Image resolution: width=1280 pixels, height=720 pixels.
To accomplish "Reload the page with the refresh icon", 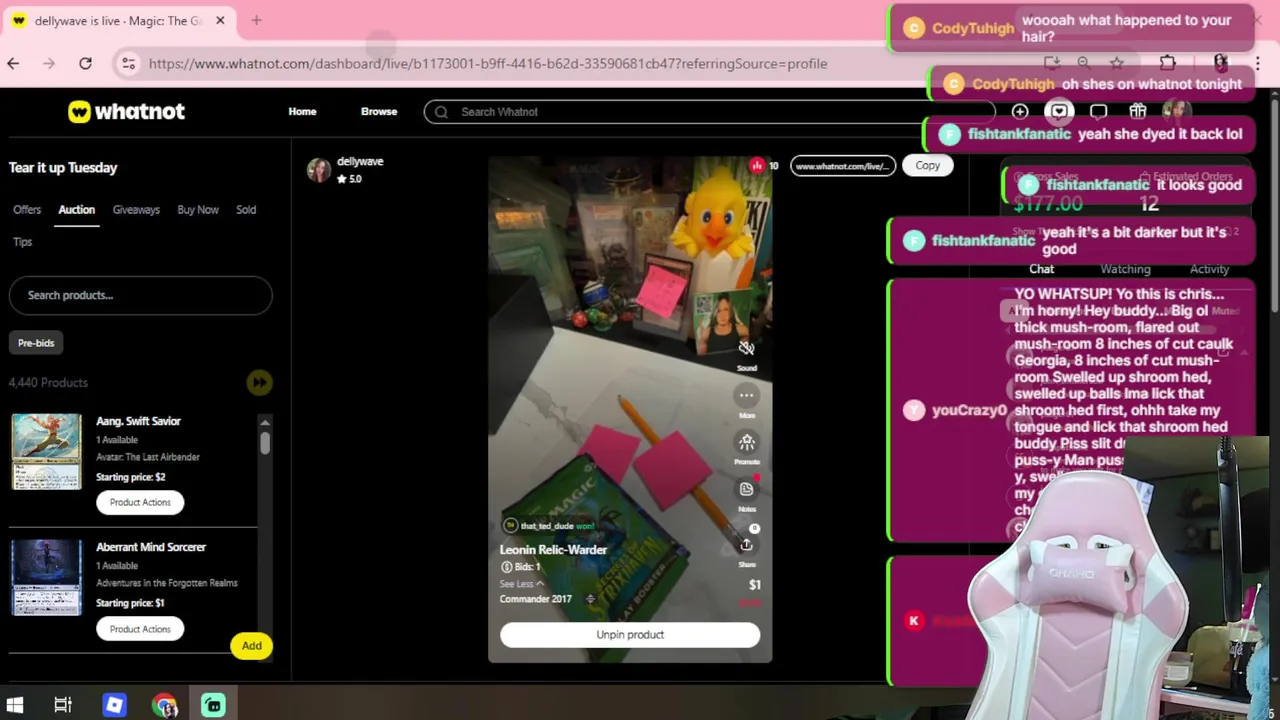I will [85, 63].
